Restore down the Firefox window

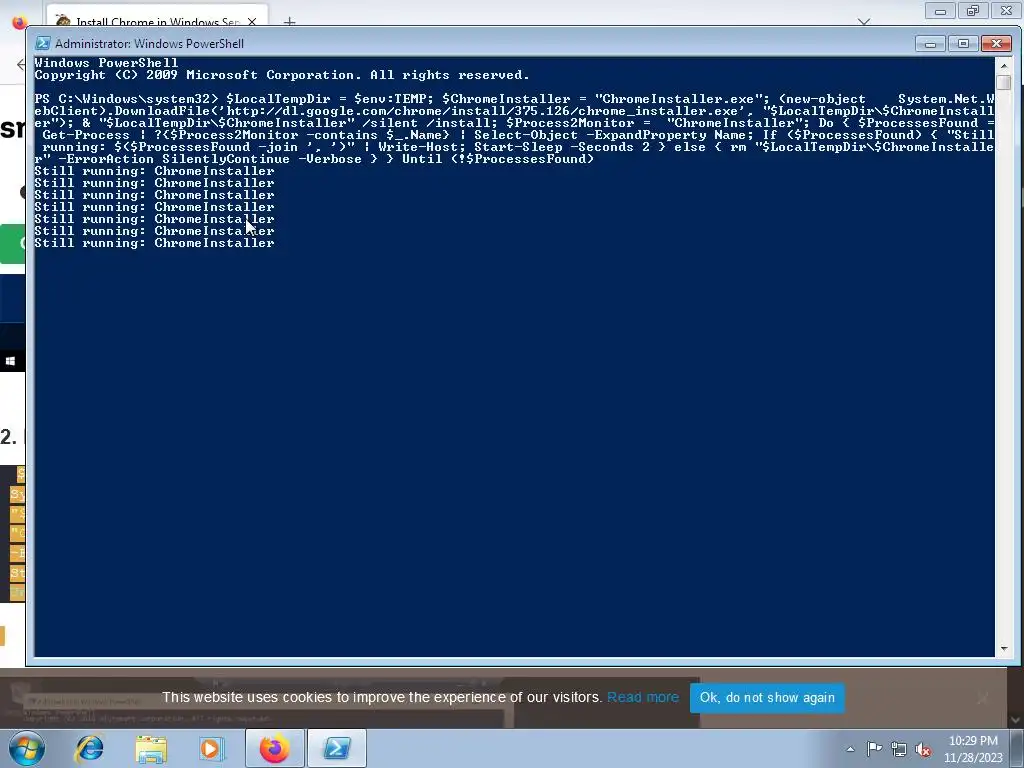pyautogui.click(x=973, y=11)
